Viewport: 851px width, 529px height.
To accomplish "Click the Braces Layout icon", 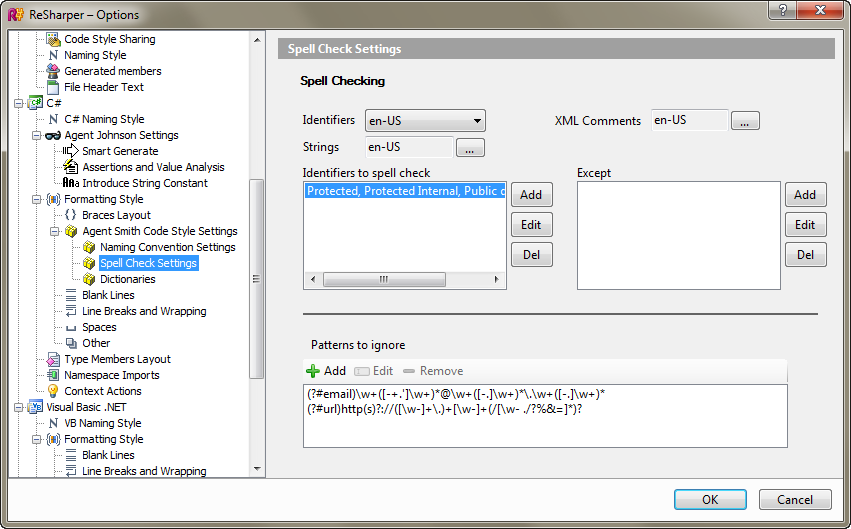I will click(71, 215).
